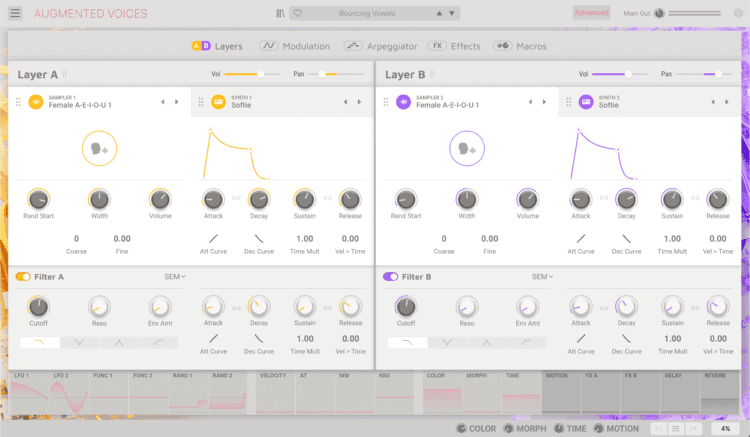Click the MOTION macro knob at bottom

pos(598,429)
